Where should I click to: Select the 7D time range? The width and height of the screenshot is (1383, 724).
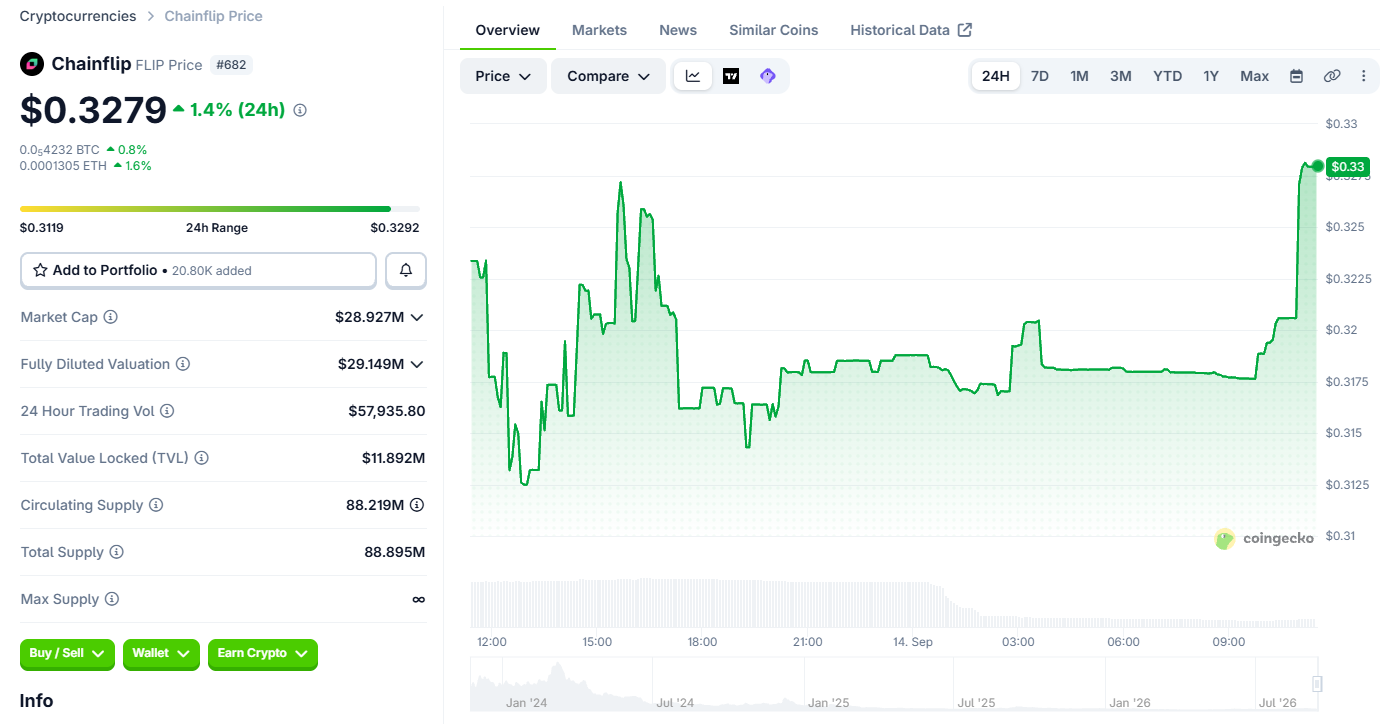coord(1040,76)
